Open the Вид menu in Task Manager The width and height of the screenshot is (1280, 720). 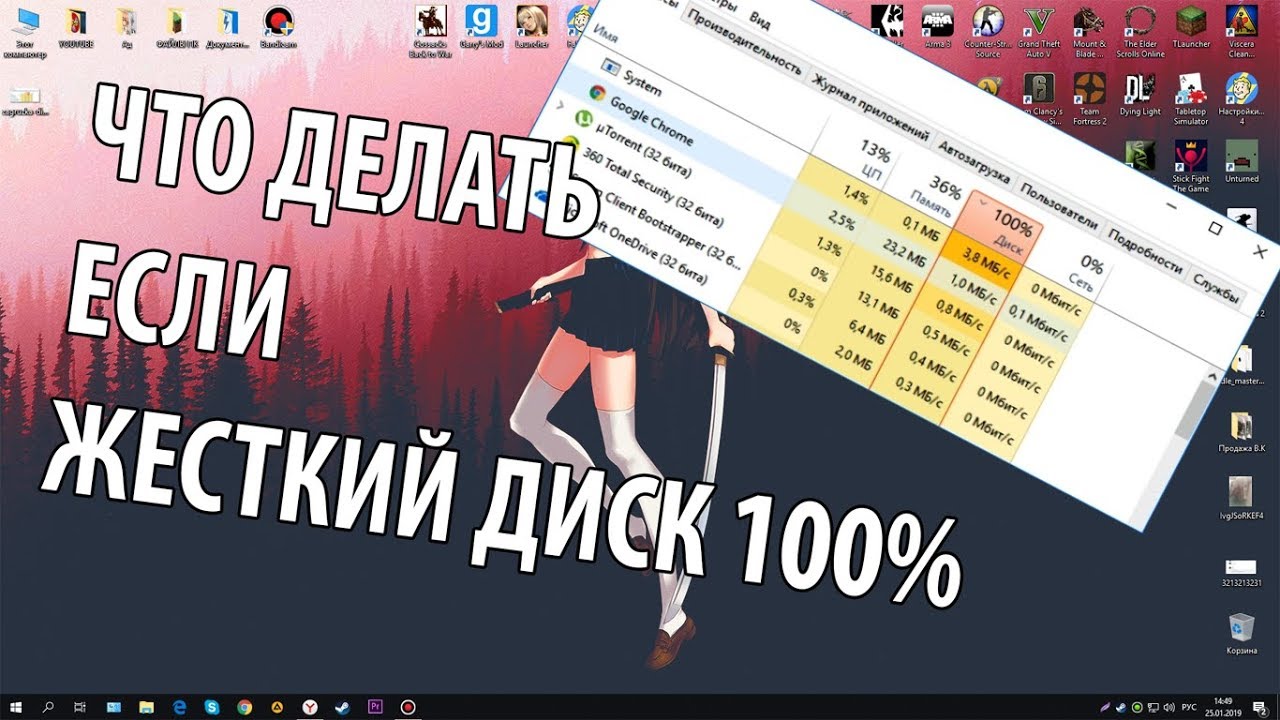(761, 19)
